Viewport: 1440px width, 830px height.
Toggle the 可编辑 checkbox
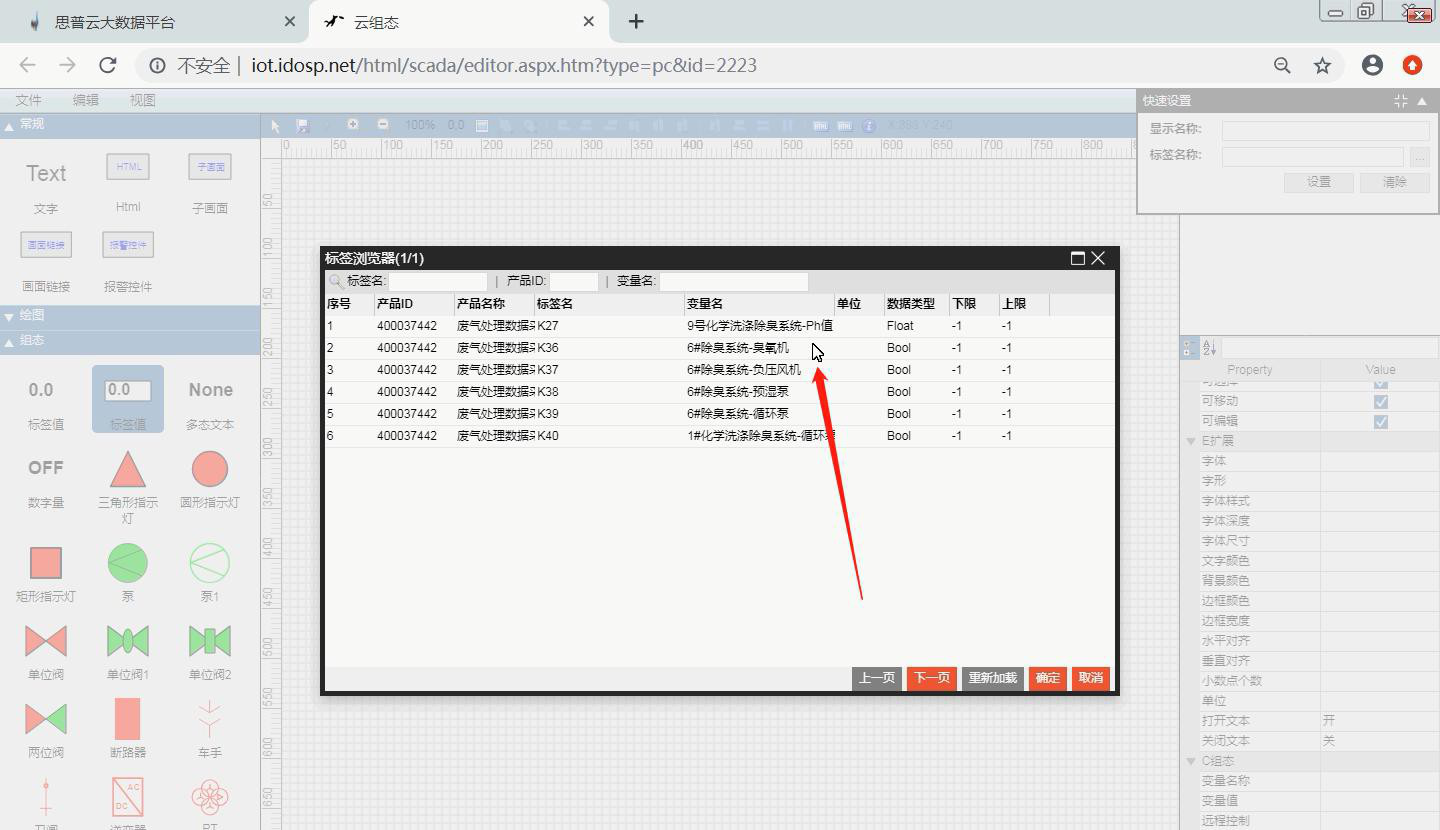click(x=1380, y=421)
